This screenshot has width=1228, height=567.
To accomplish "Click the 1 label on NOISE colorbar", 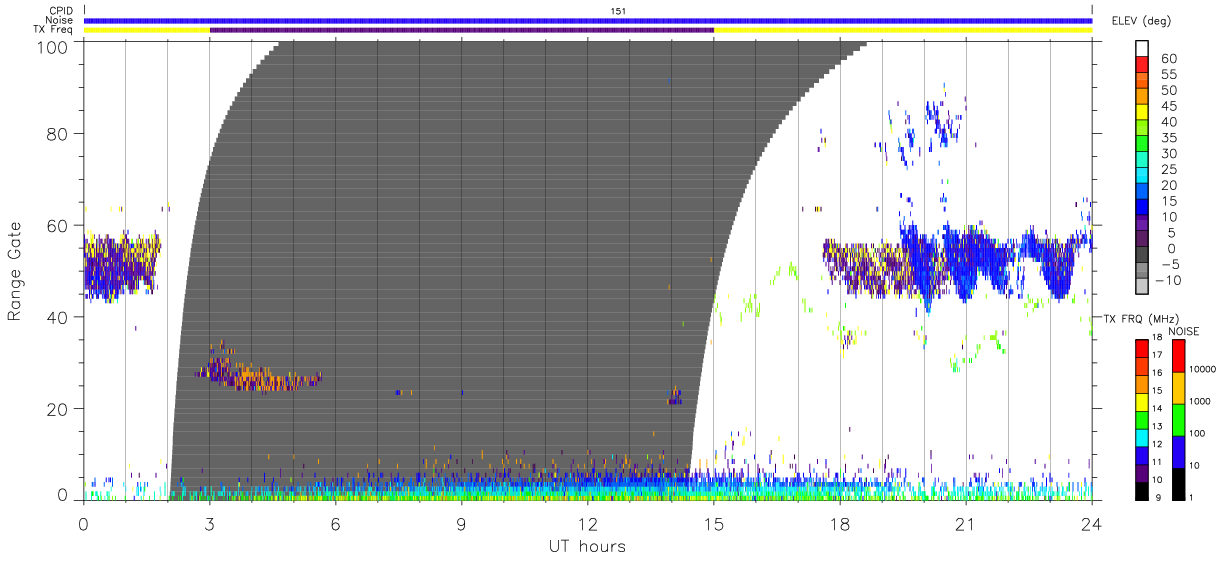I will tap(1191, 497).
